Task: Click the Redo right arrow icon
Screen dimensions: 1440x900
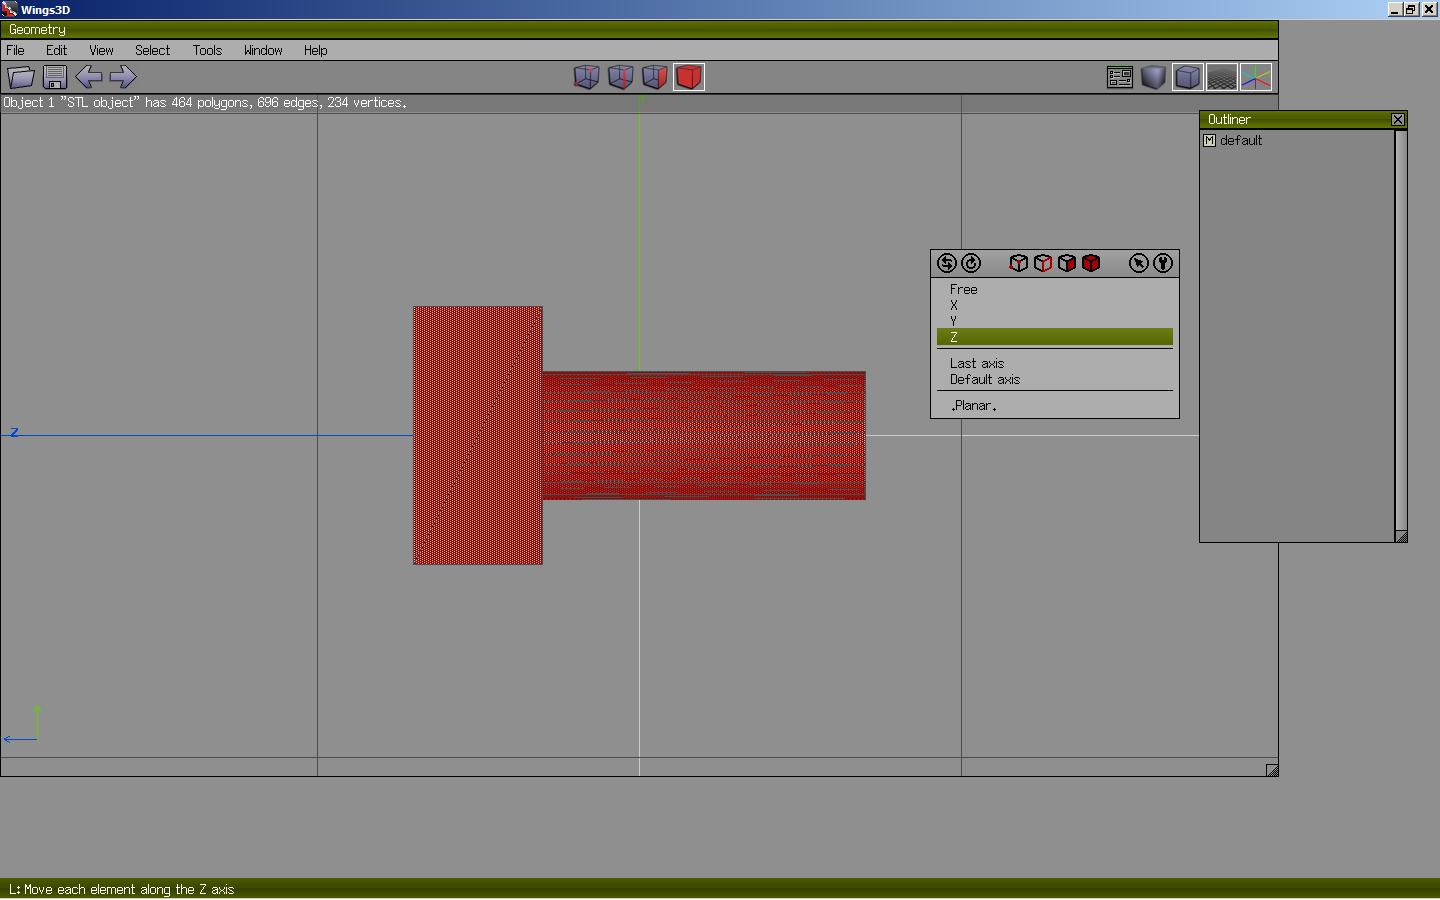Action: 123,77
